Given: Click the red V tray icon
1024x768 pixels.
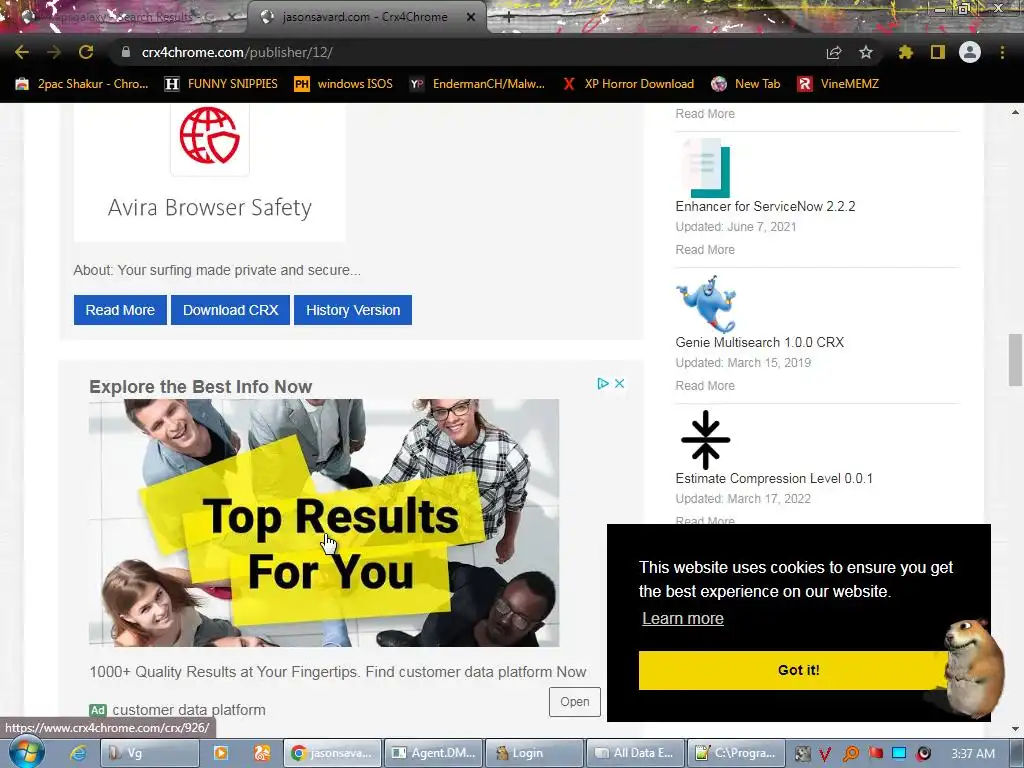Looking at the screenshot, I should [x=825, y=754].
